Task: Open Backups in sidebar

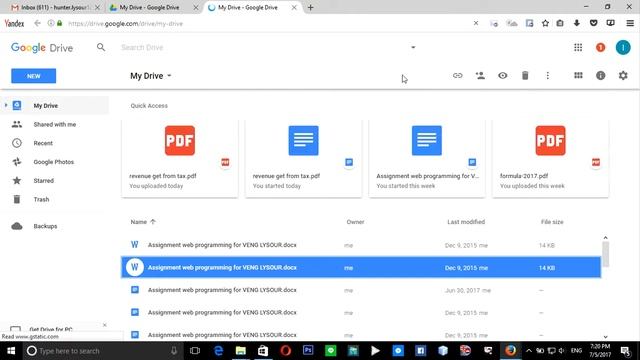Action: [x=45, y=226]
